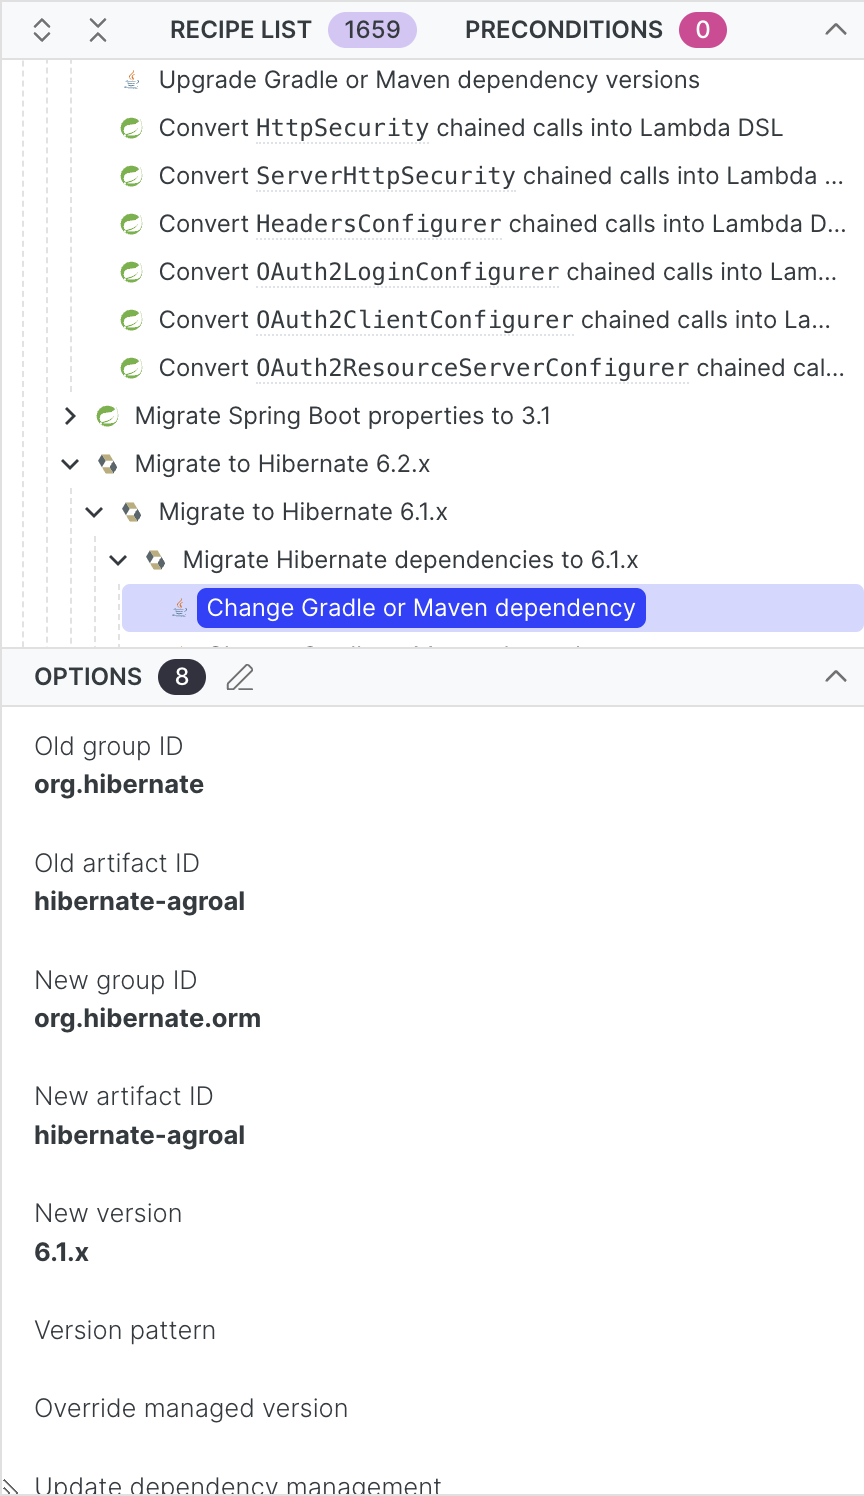Click the expand all arrows icon
Viewport: 864px width, 1496px height.
point(42,30)
